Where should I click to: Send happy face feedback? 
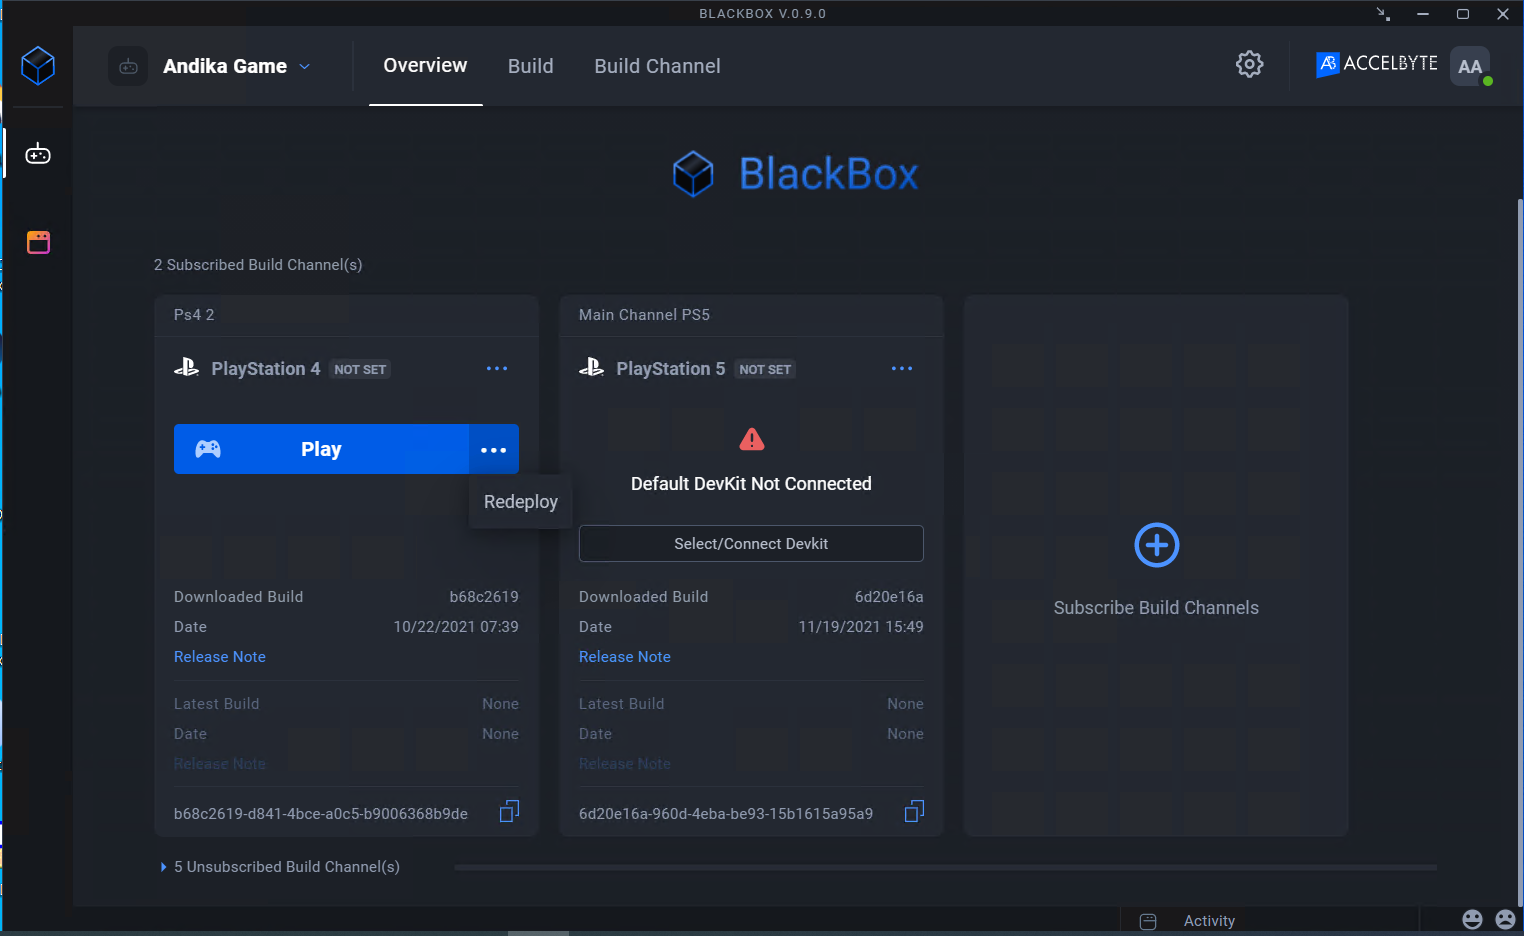(1472, 919)
